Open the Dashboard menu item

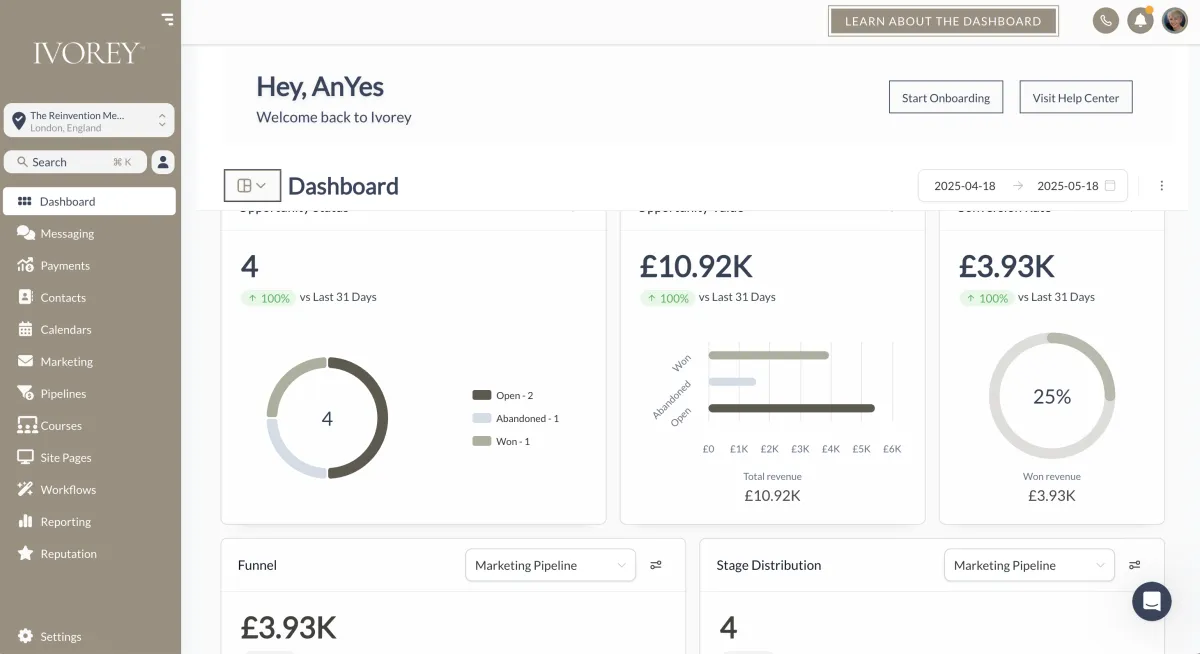[89, 201]
